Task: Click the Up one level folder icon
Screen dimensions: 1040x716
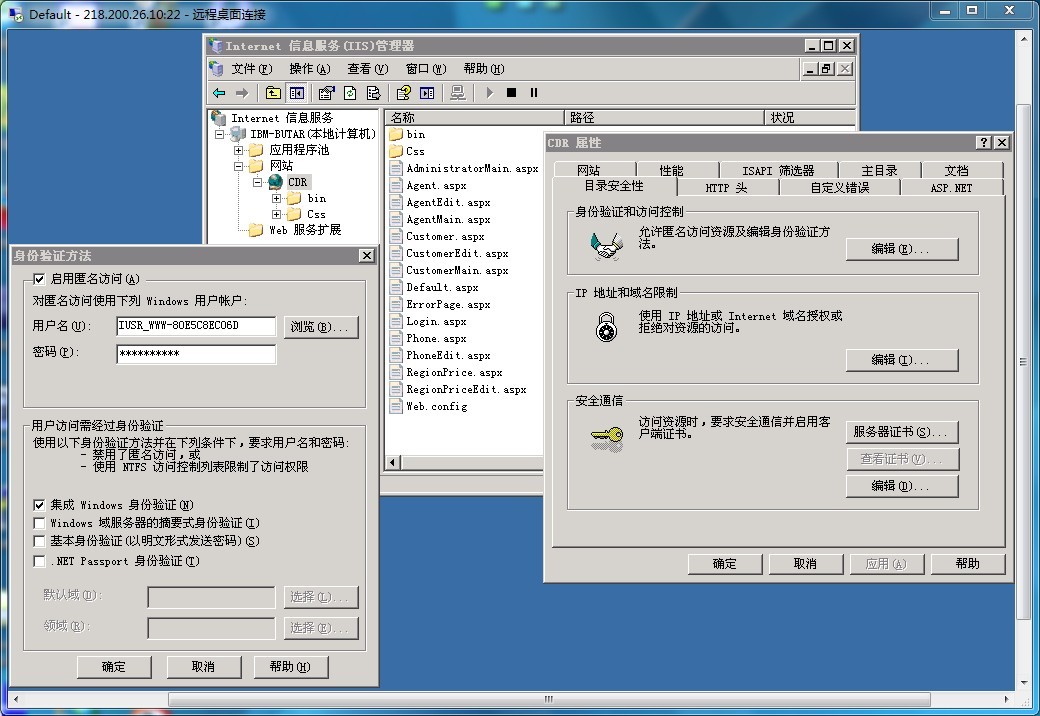Action: 273,93
